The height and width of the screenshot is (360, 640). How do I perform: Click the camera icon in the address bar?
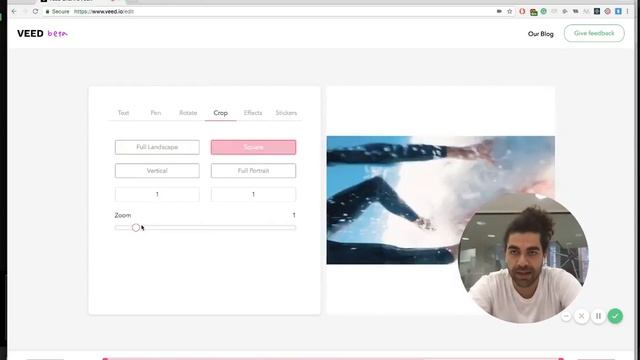(499, 11)
